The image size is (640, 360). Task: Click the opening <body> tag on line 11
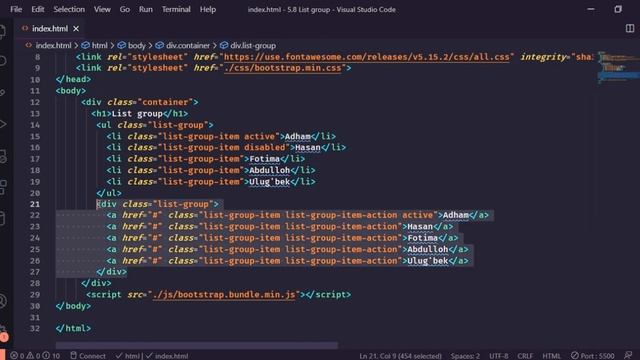click(71, 91)
